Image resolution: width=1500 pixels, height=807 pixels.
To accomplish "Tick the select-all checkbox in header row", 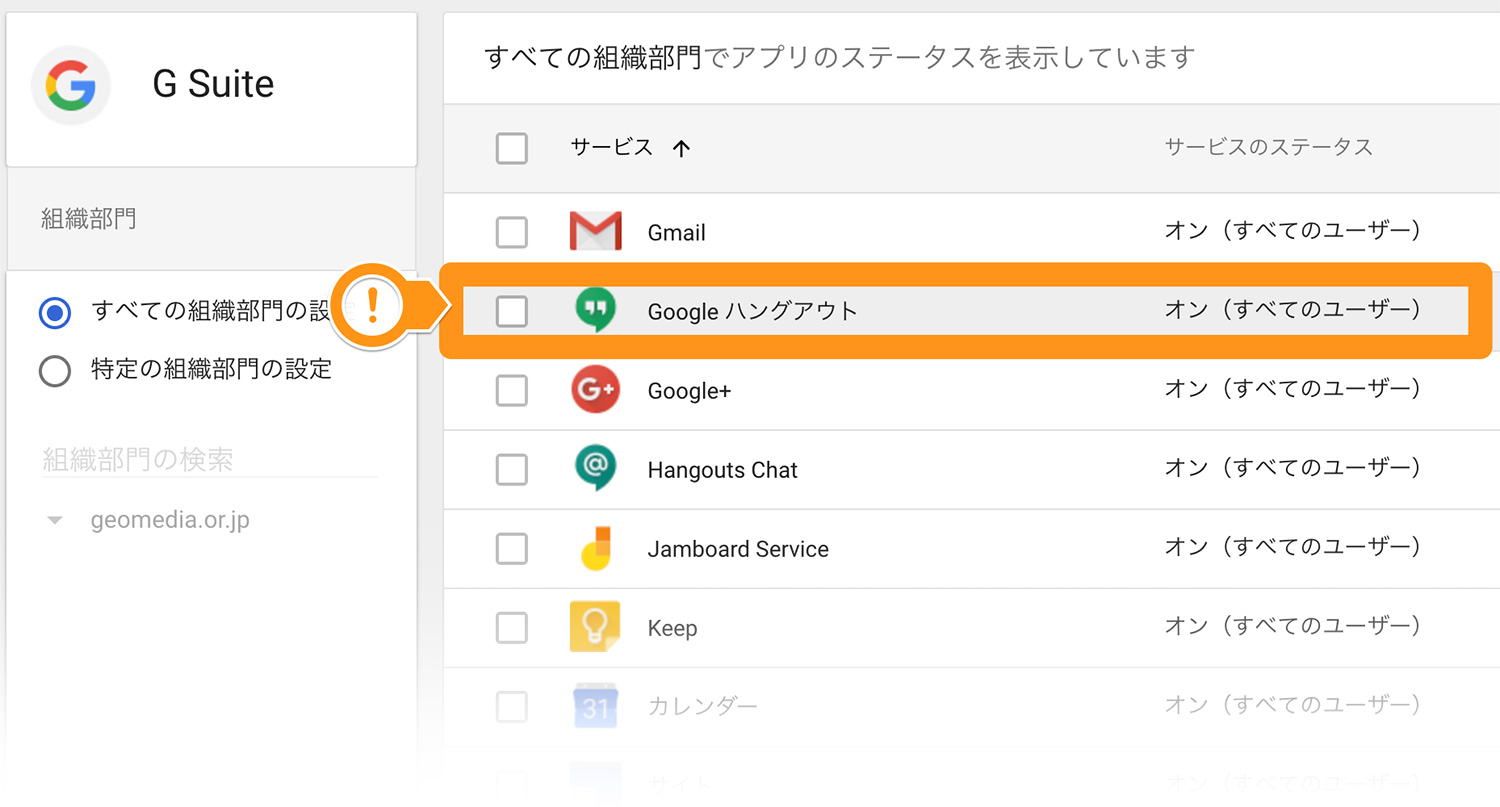I will coord(512,149).
